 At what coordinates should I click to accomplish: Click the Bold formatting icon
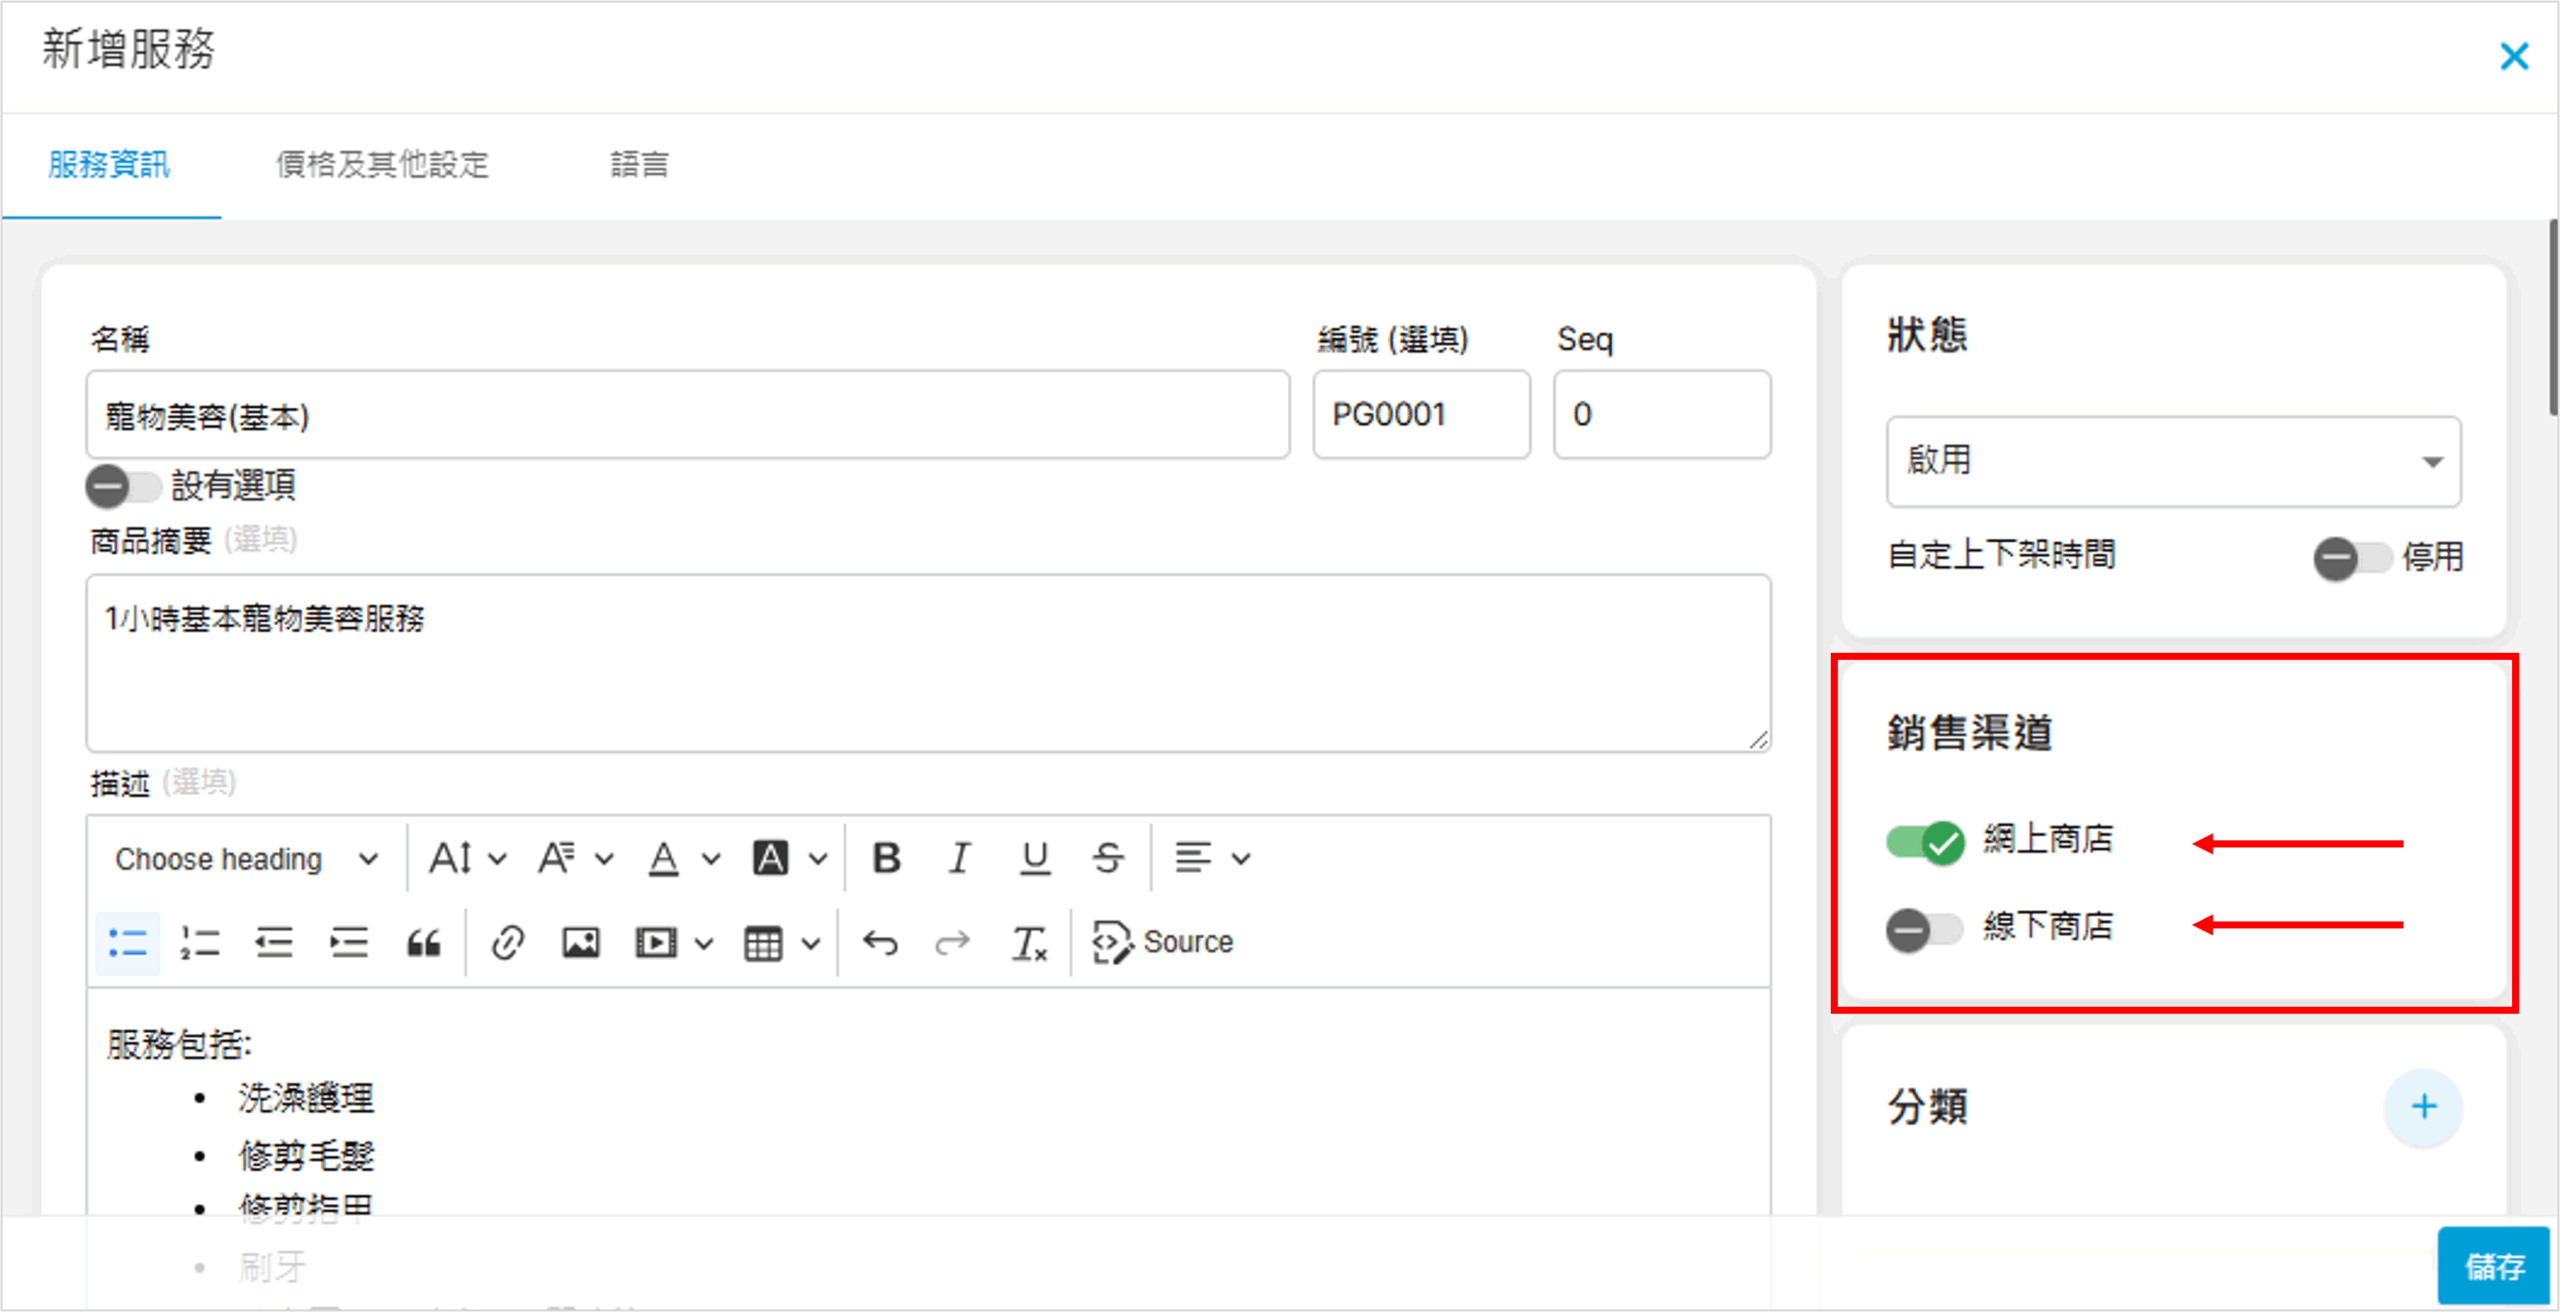click(886, 858)
